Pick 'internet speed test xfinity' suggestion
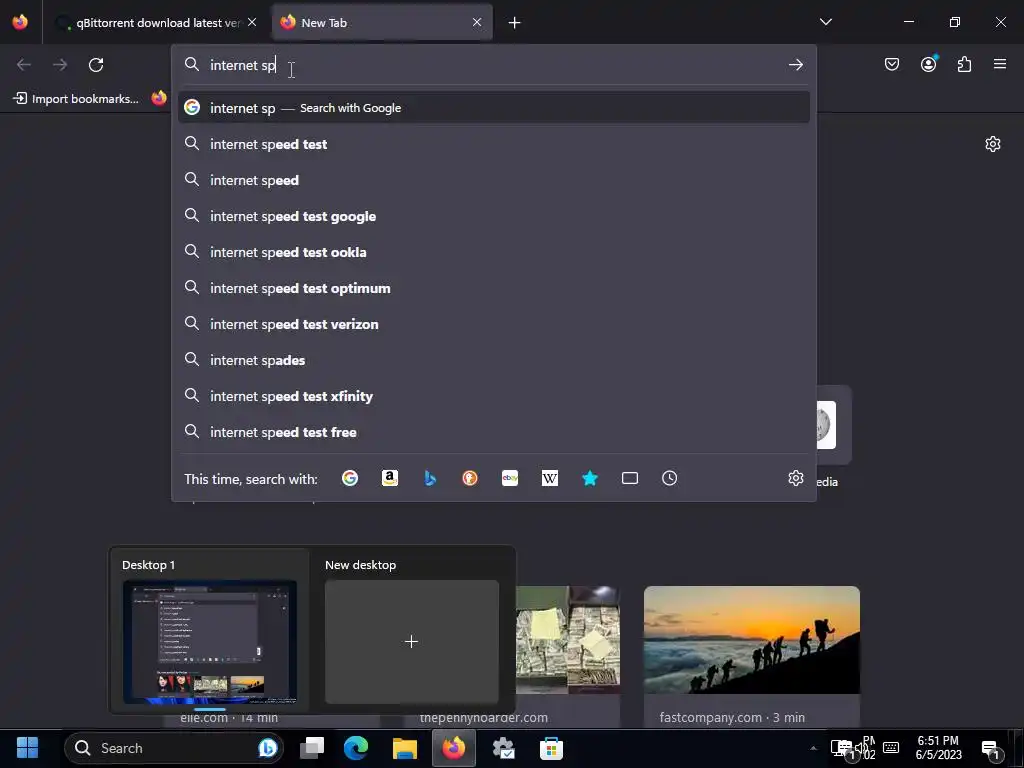 coord(494,396)
